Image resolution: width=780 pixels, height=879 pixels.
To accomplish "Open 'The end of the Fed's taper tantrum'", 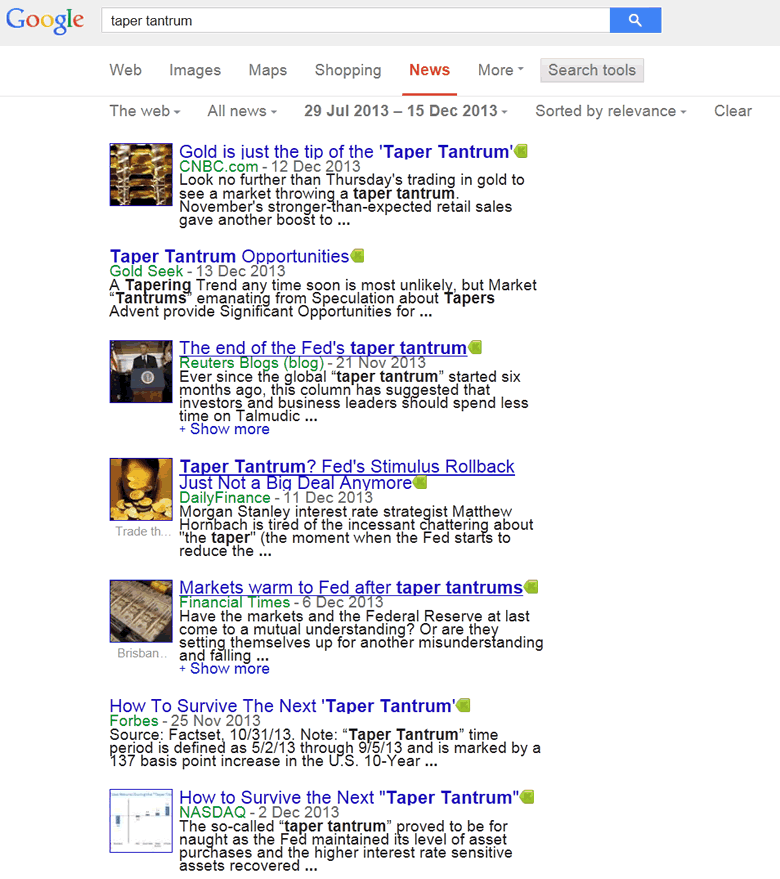I will coord(323,348).
